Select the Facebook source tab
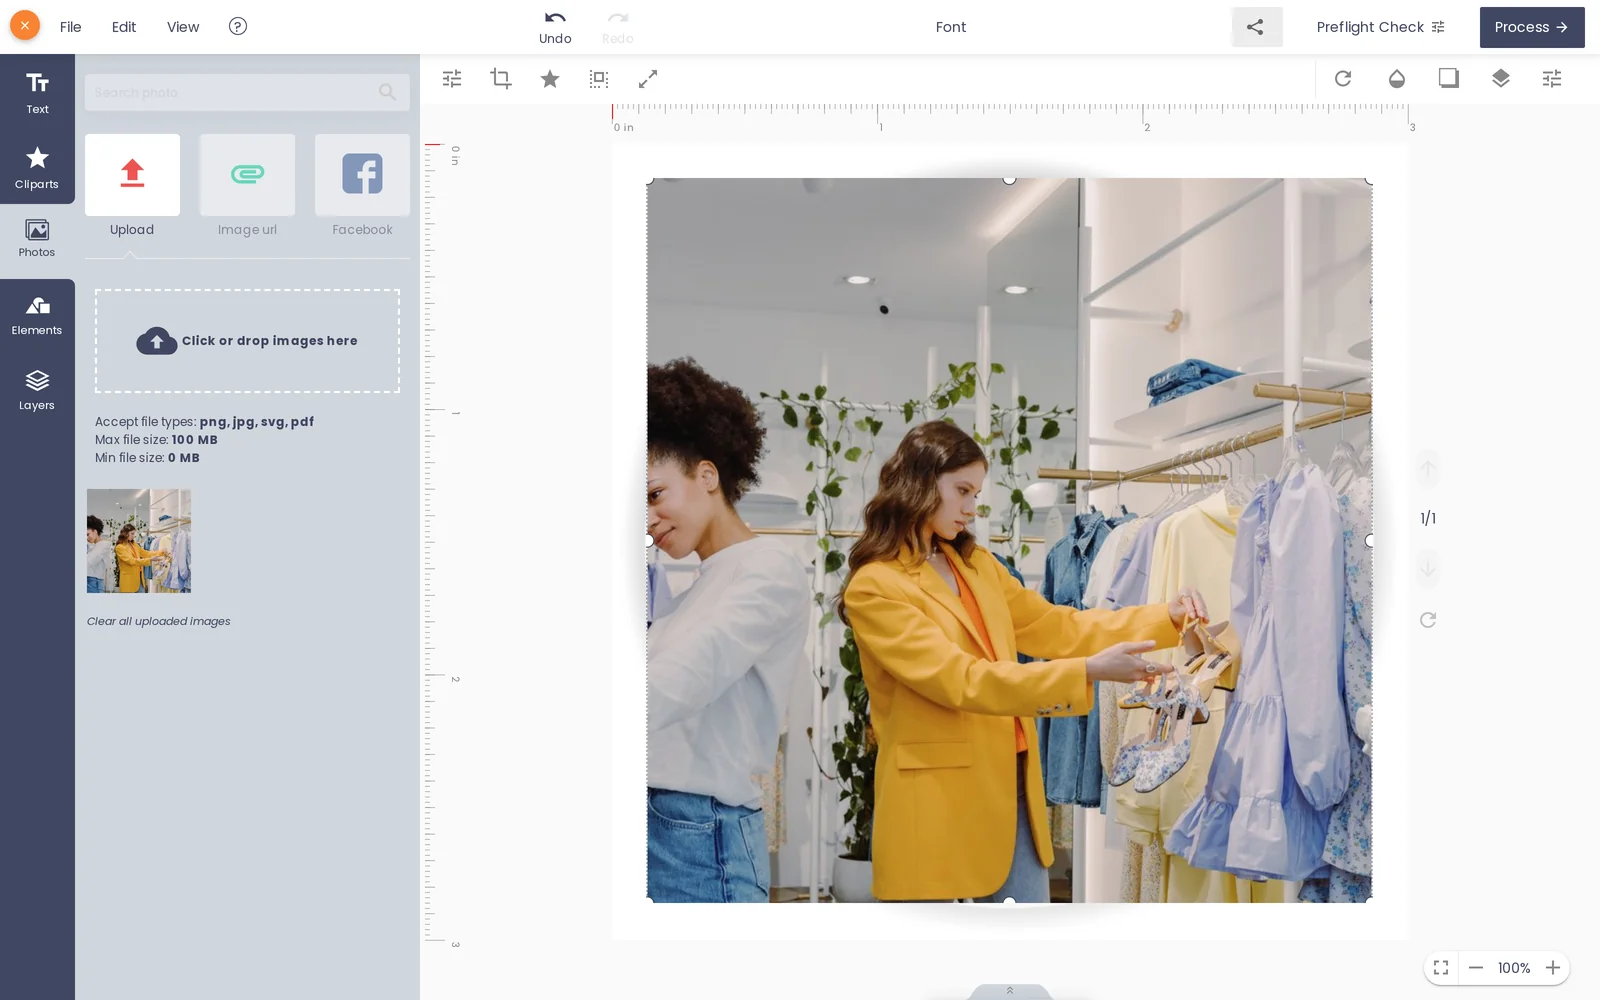 (x=362, y=186)
